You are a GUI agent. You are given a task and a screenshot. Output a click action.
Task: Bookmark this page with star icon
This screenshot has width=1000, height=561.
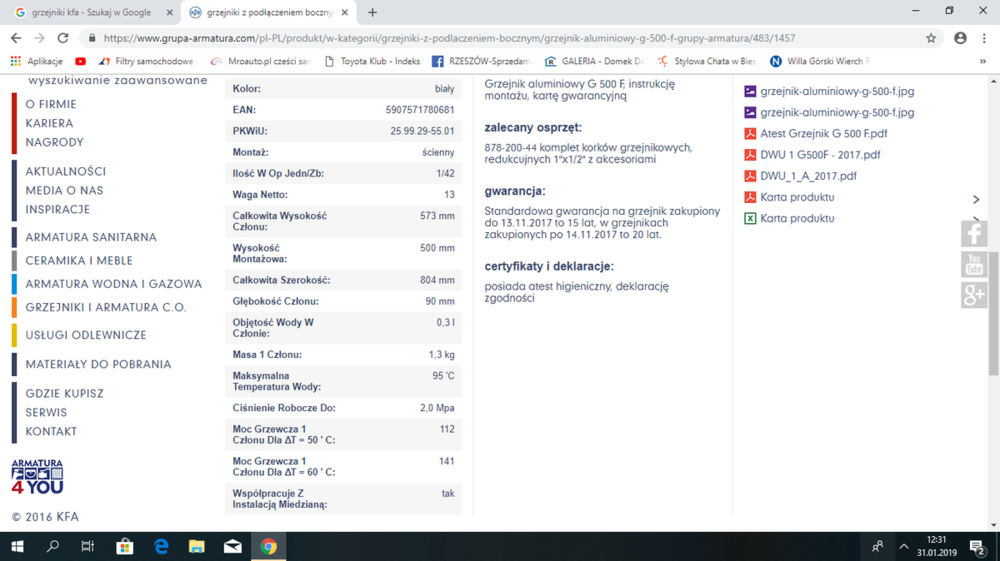[x=931, y=38]
